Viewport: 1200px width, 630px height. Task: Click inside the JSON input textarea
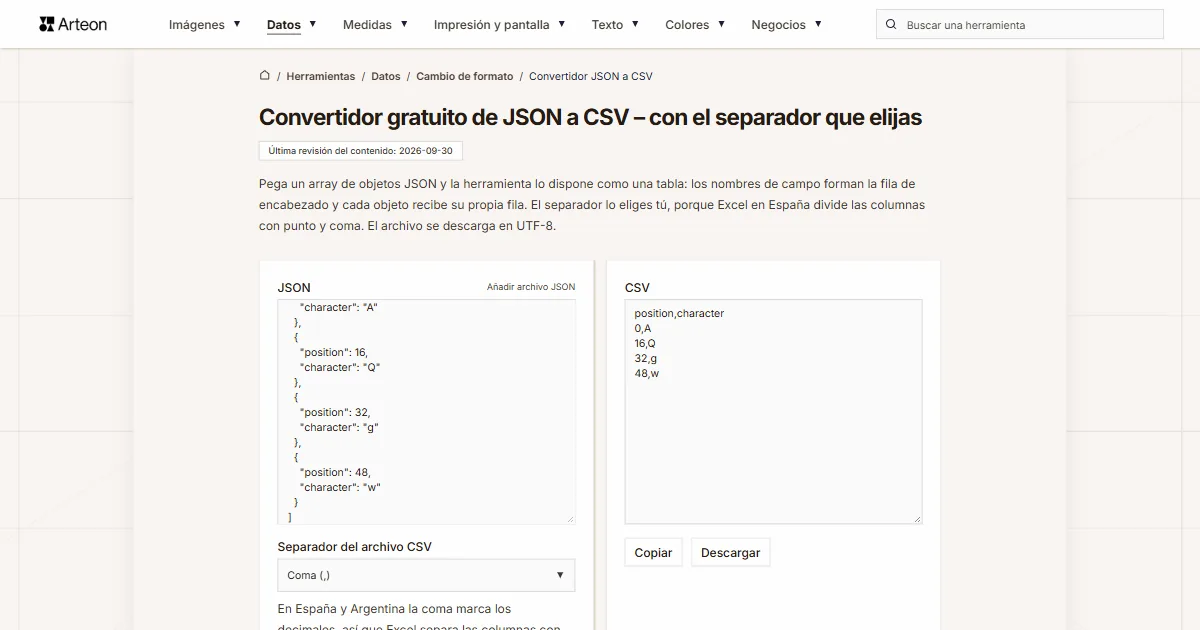point(426,412)
